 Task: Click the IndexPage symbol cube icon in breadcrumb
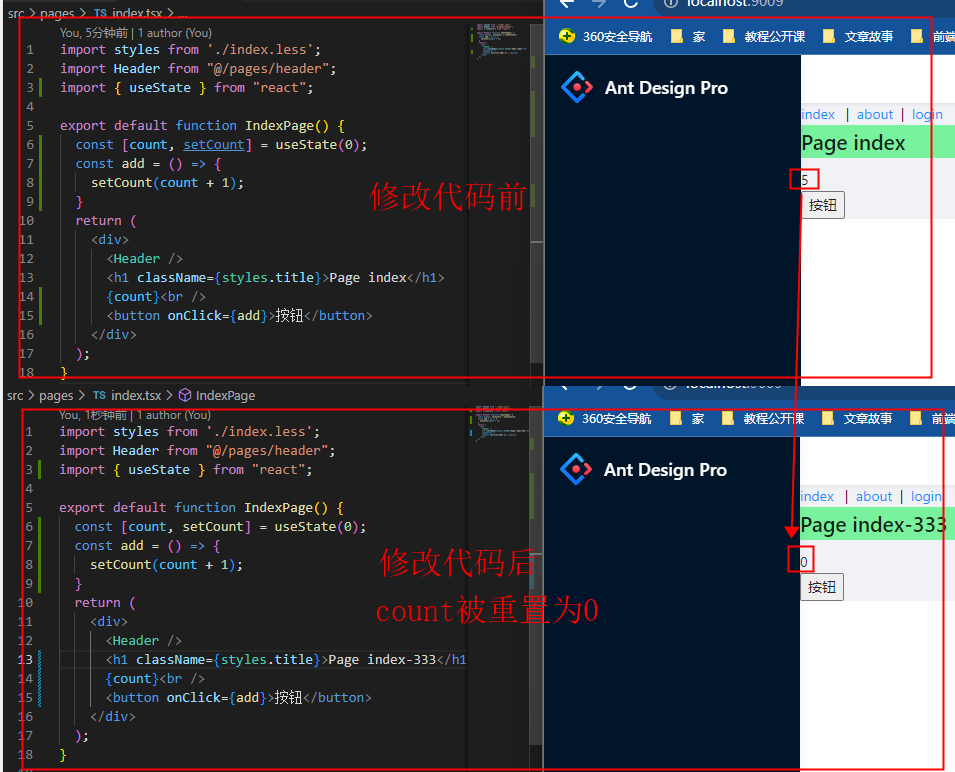click(x=185, y=395)
